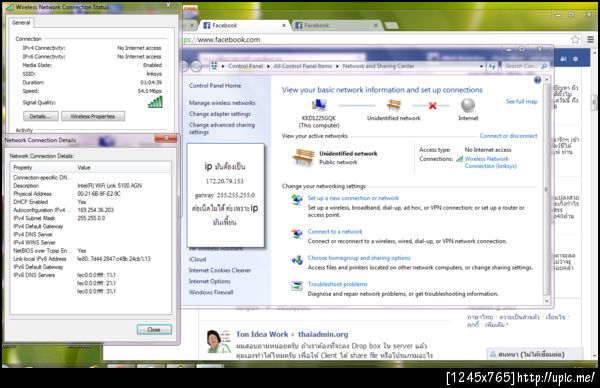Click the signal quality bars icon

(155, 102)
